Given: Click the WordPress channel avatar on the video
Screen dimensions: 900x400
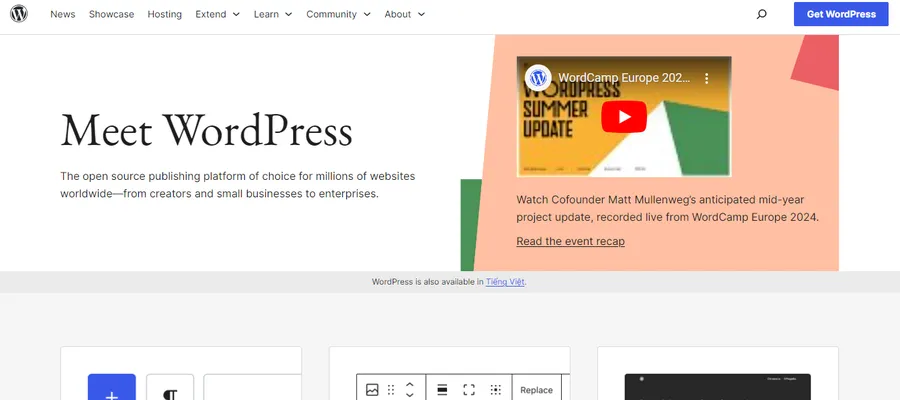Looking at the screenshot, I should [x=538, y=77].
